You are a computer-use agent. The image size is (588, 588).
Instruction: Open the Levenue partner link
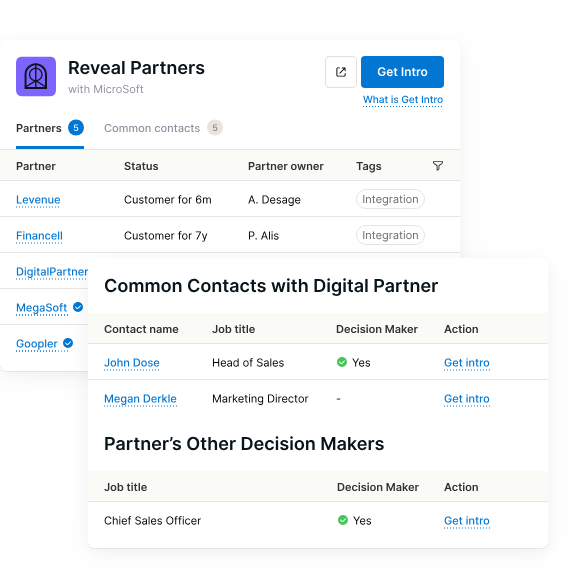(38, 200)
